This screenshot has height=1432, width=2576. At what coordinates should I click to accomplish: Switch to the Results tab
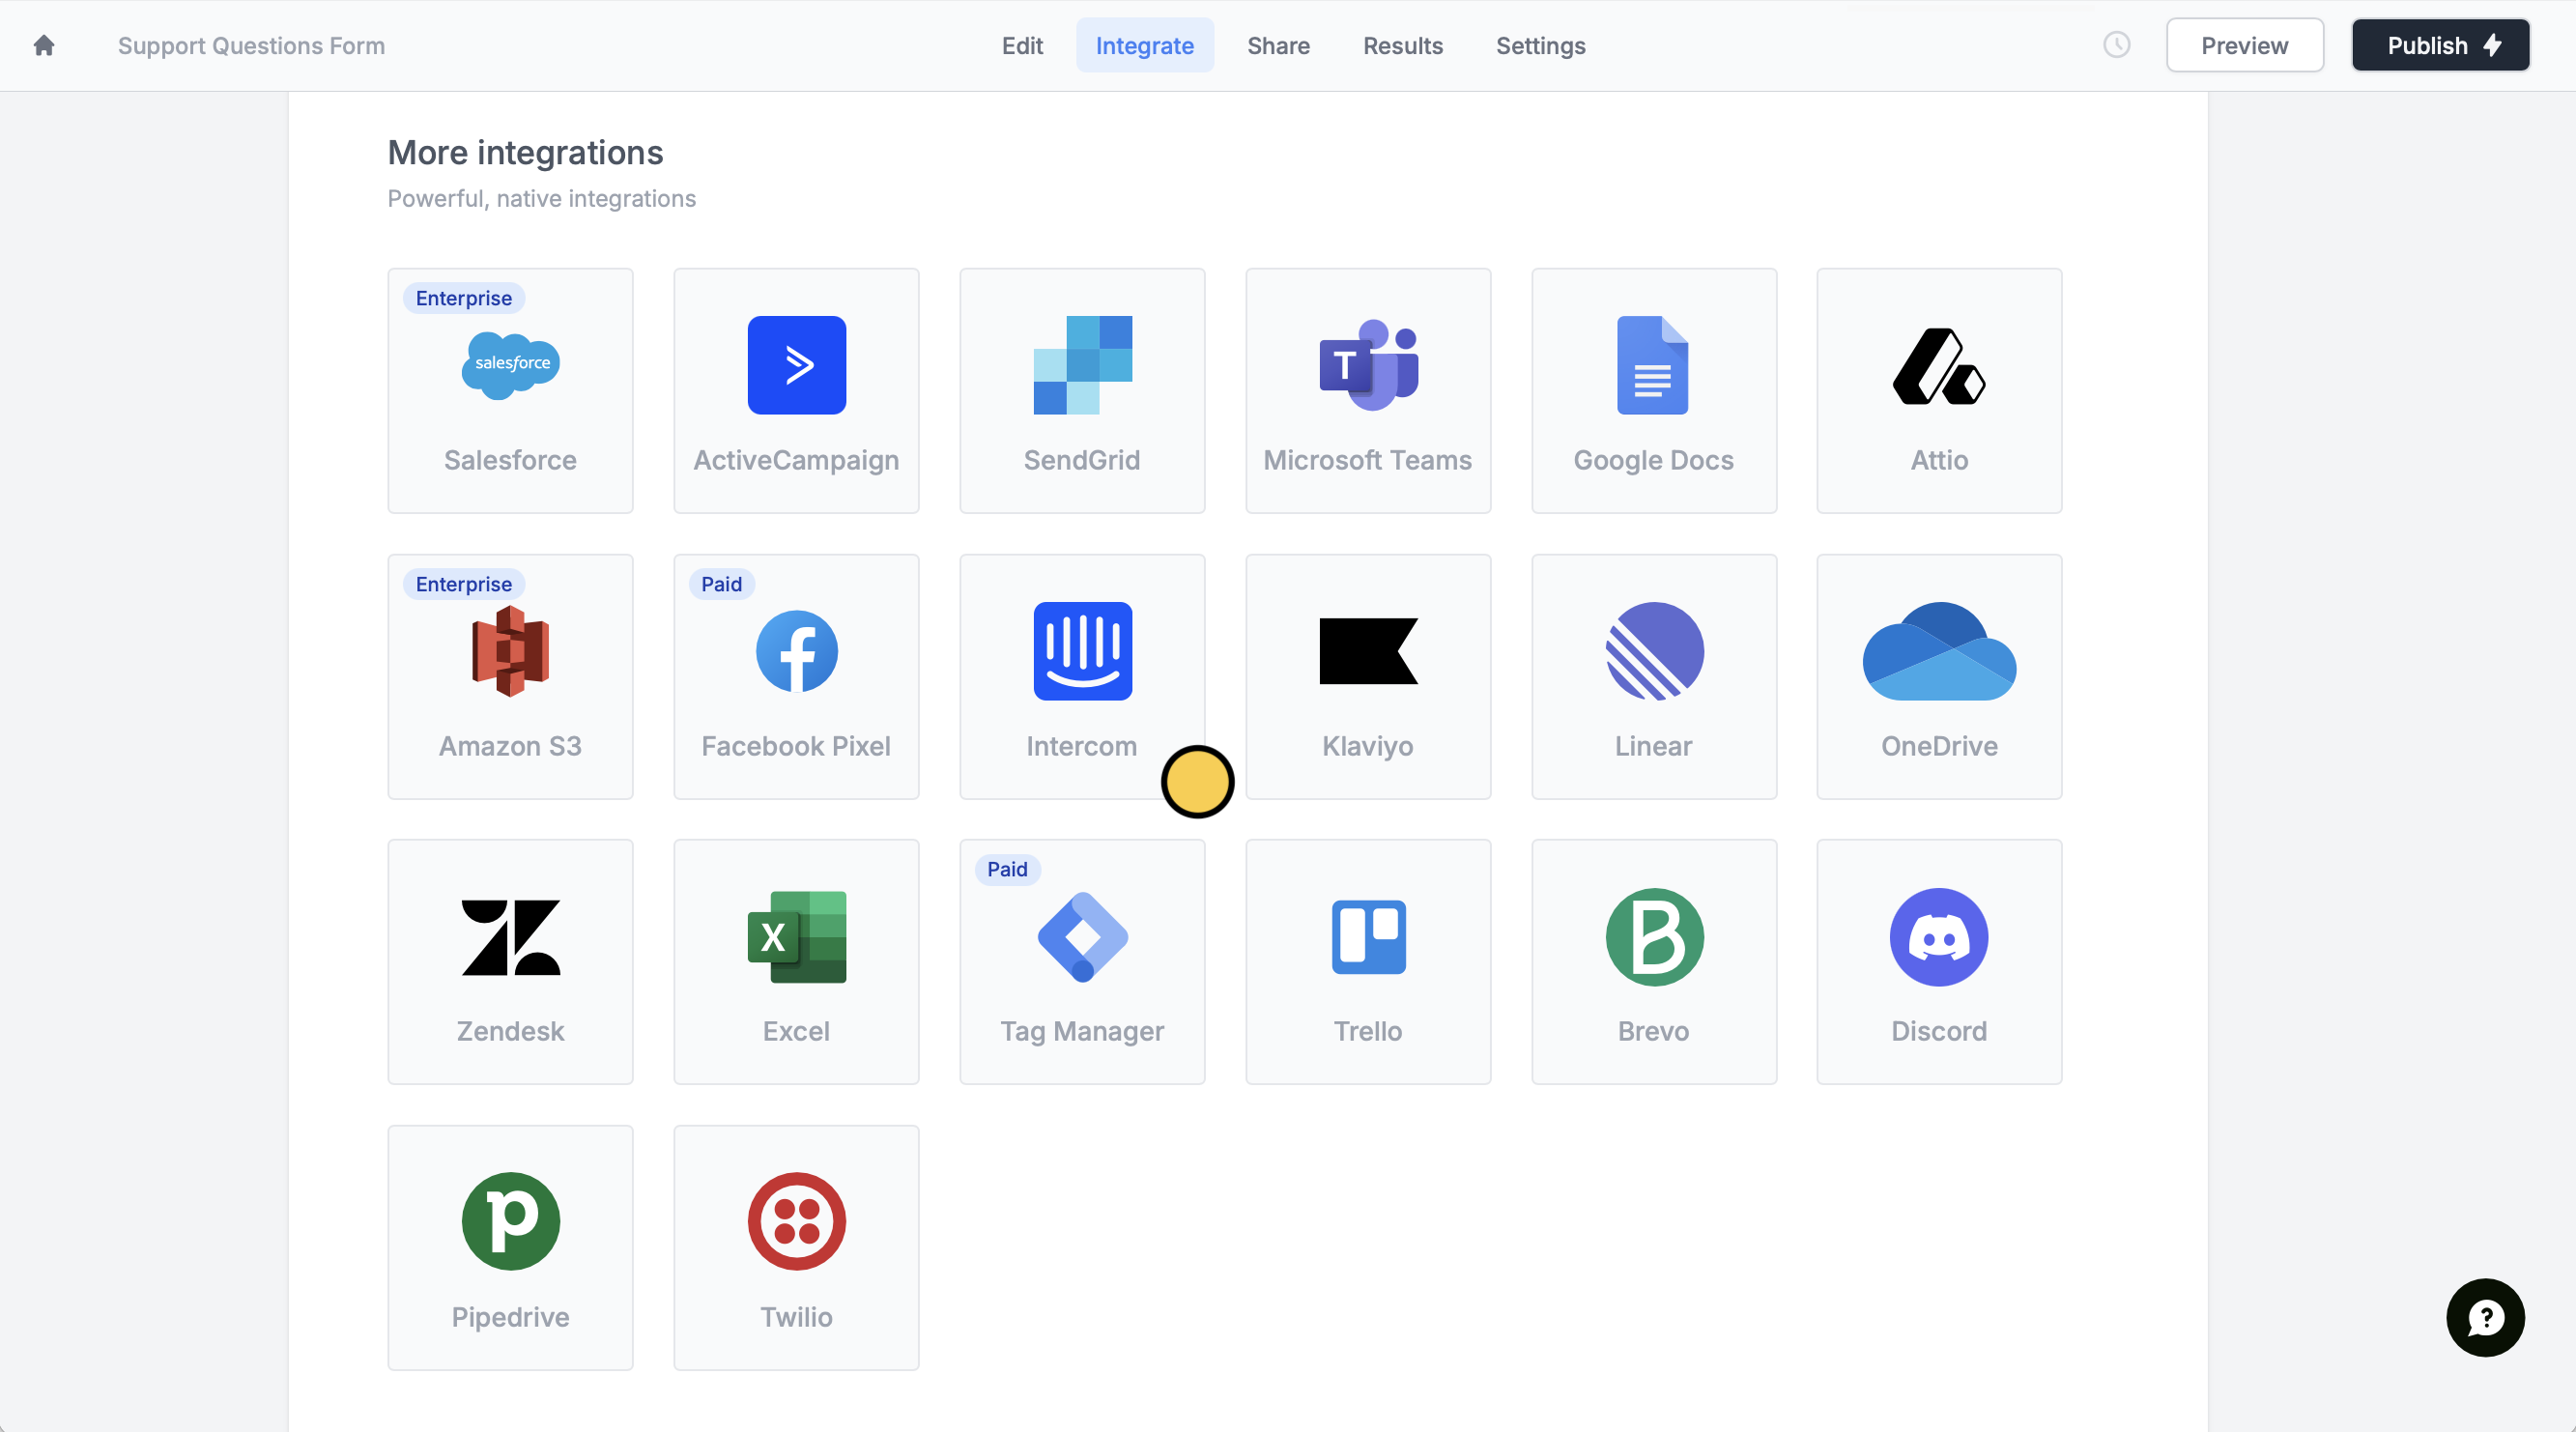click(x=1402, y=45)
